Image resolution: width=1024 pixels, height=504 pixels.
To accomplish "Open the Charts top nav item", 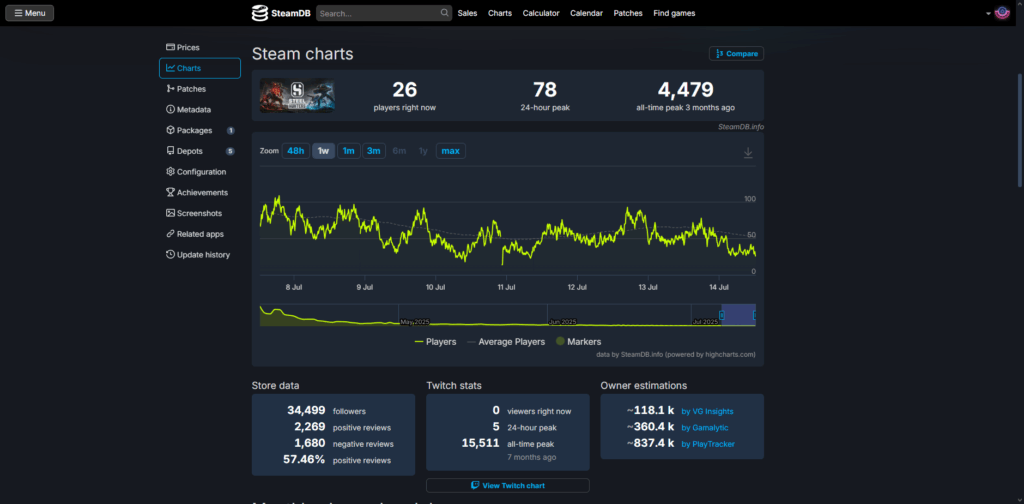I will point(500,13).
